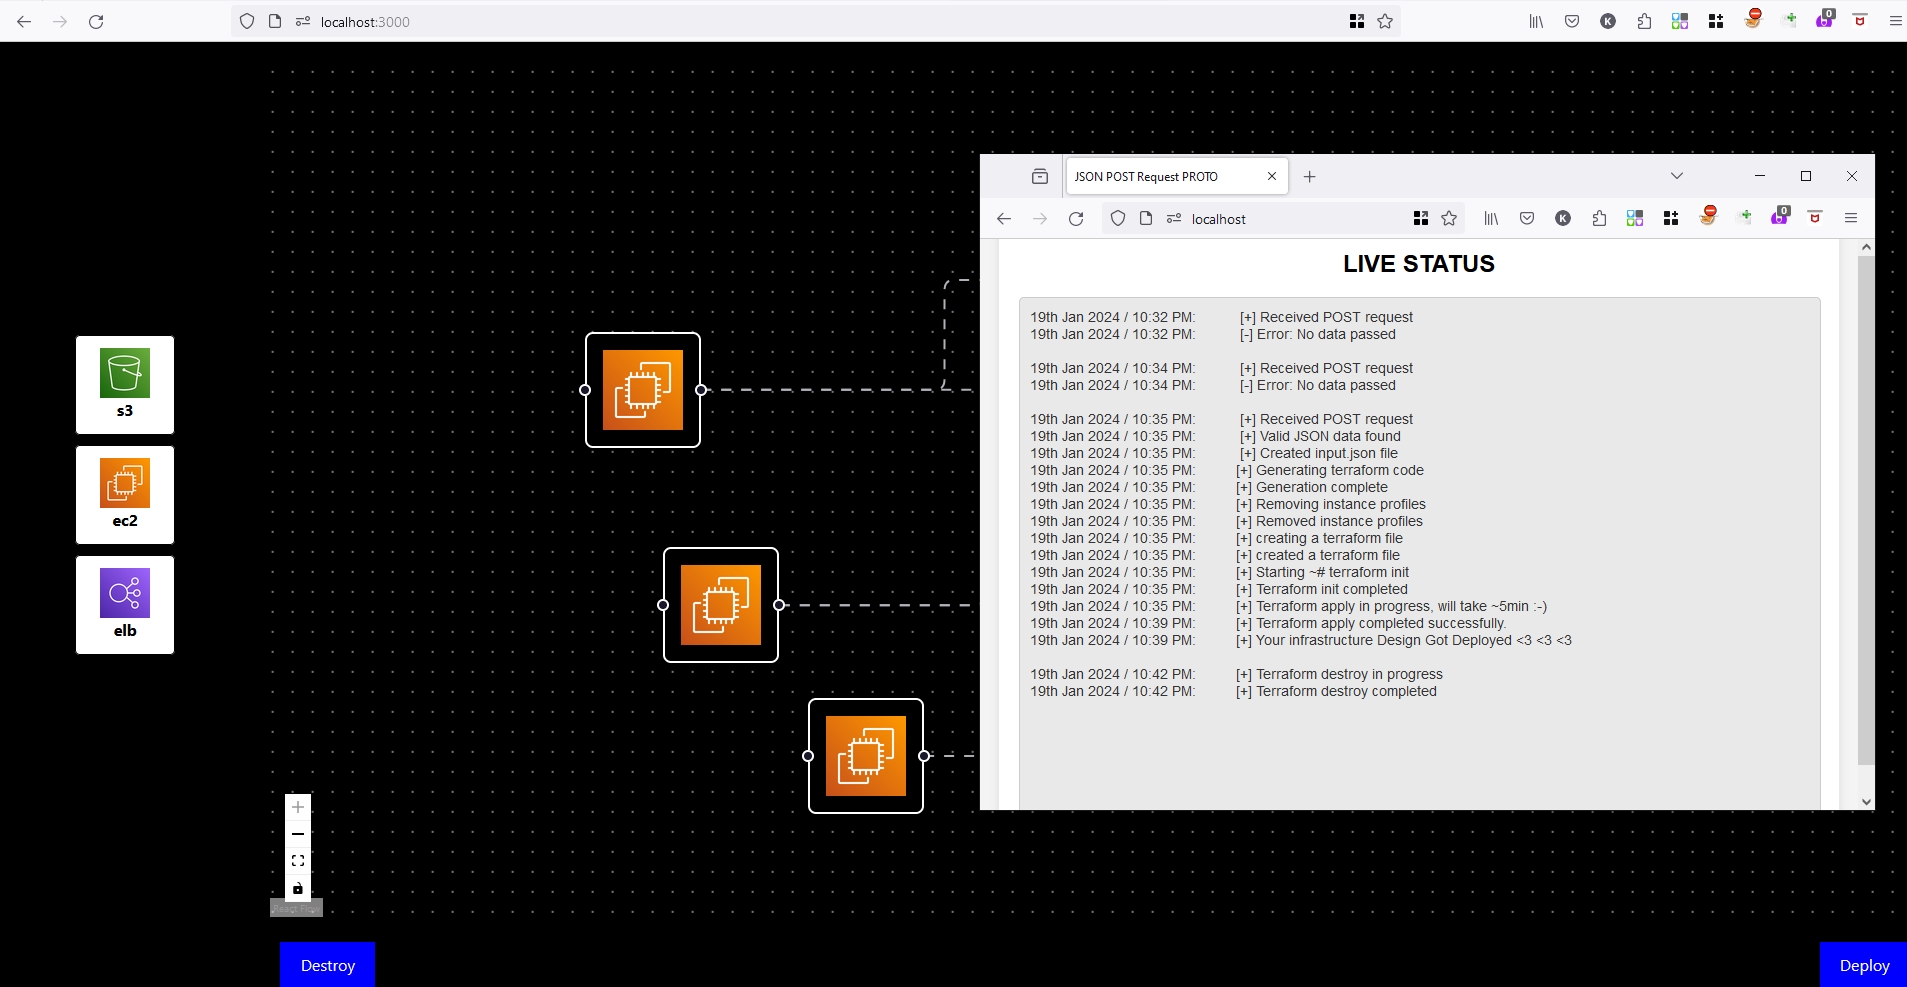Select the s3 bucket node in sidebar
This screenshot has width=1907, height=987.
point(125,384)
